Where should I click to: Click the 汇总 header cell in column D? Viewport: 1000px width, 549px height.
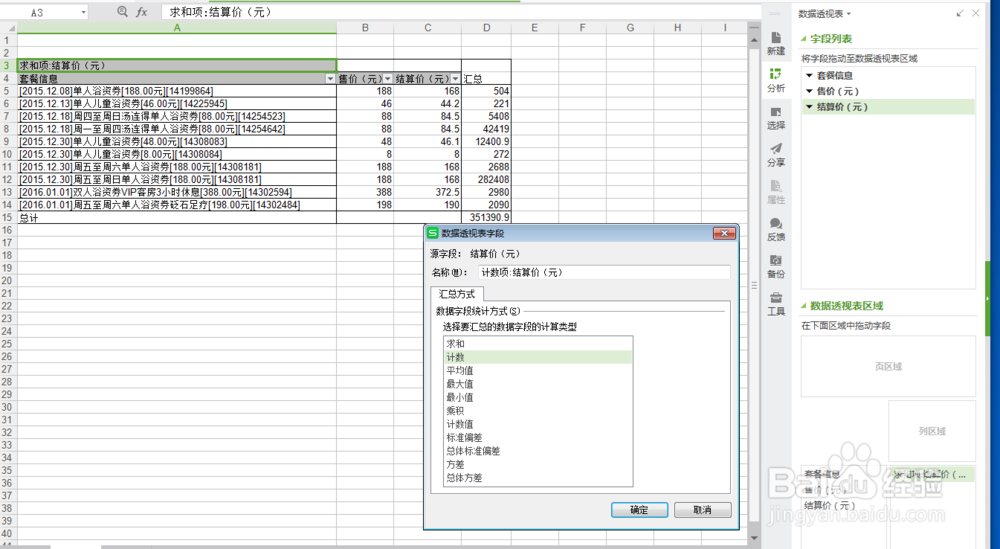(486, 79)
